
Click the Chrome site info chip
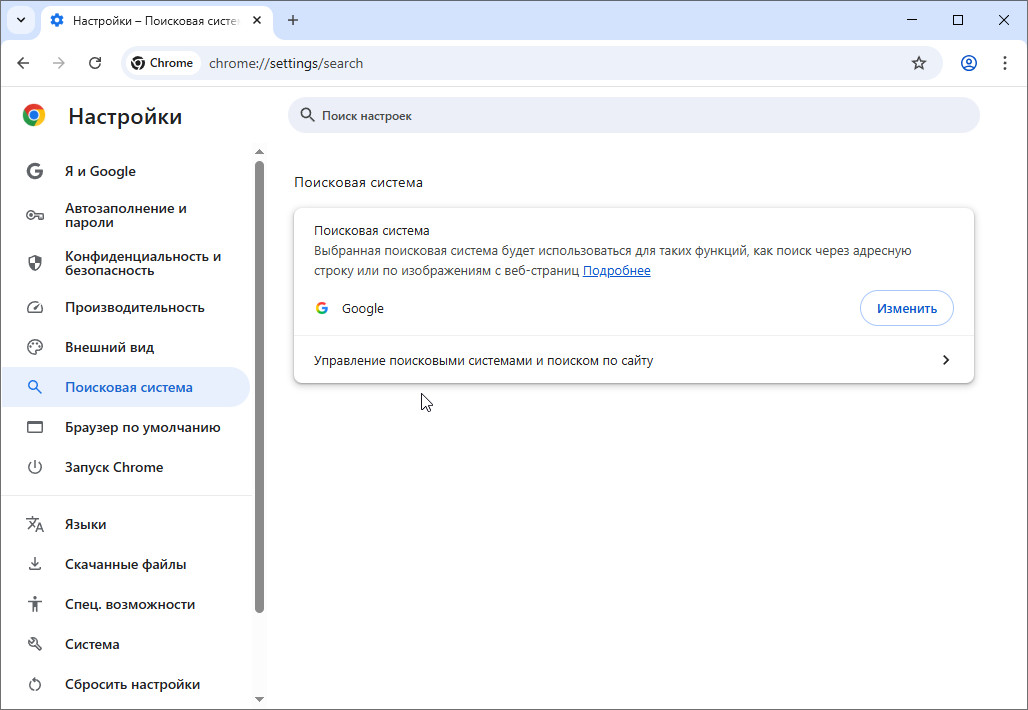pos(162,63)
